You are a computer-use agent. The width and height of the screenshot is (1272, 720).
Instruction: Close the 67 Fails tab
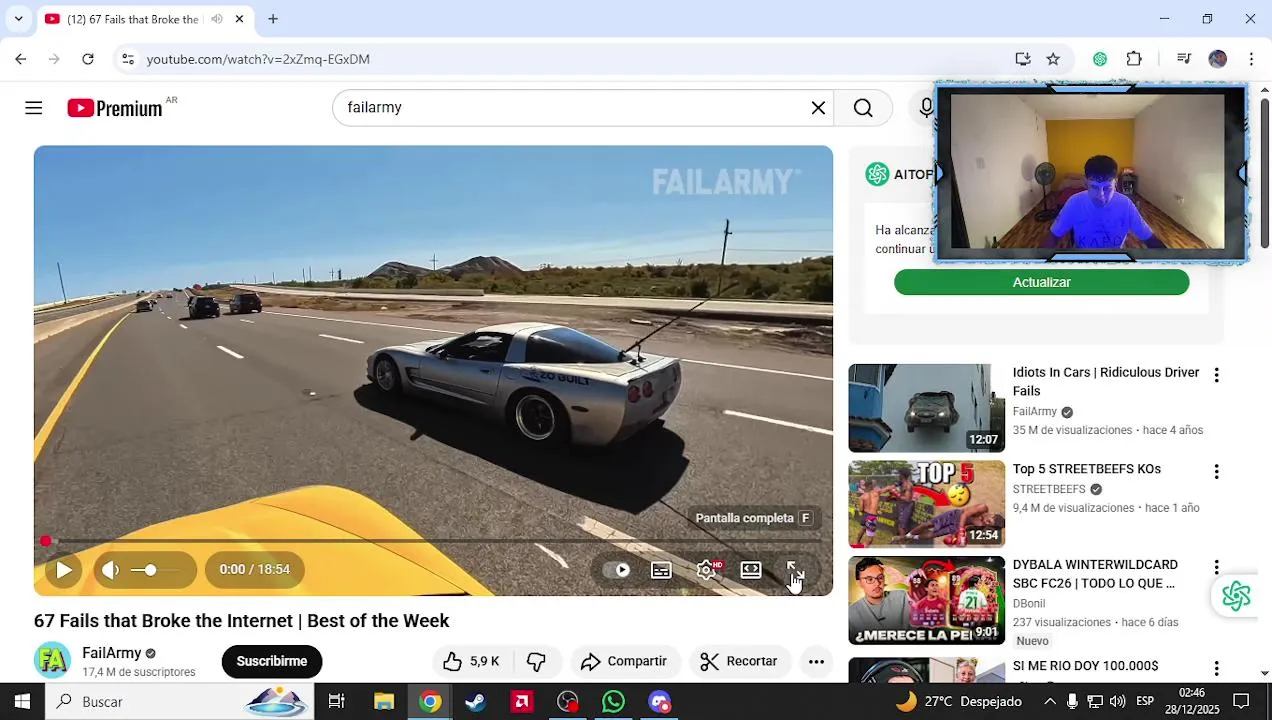click(x=240, y=19)
